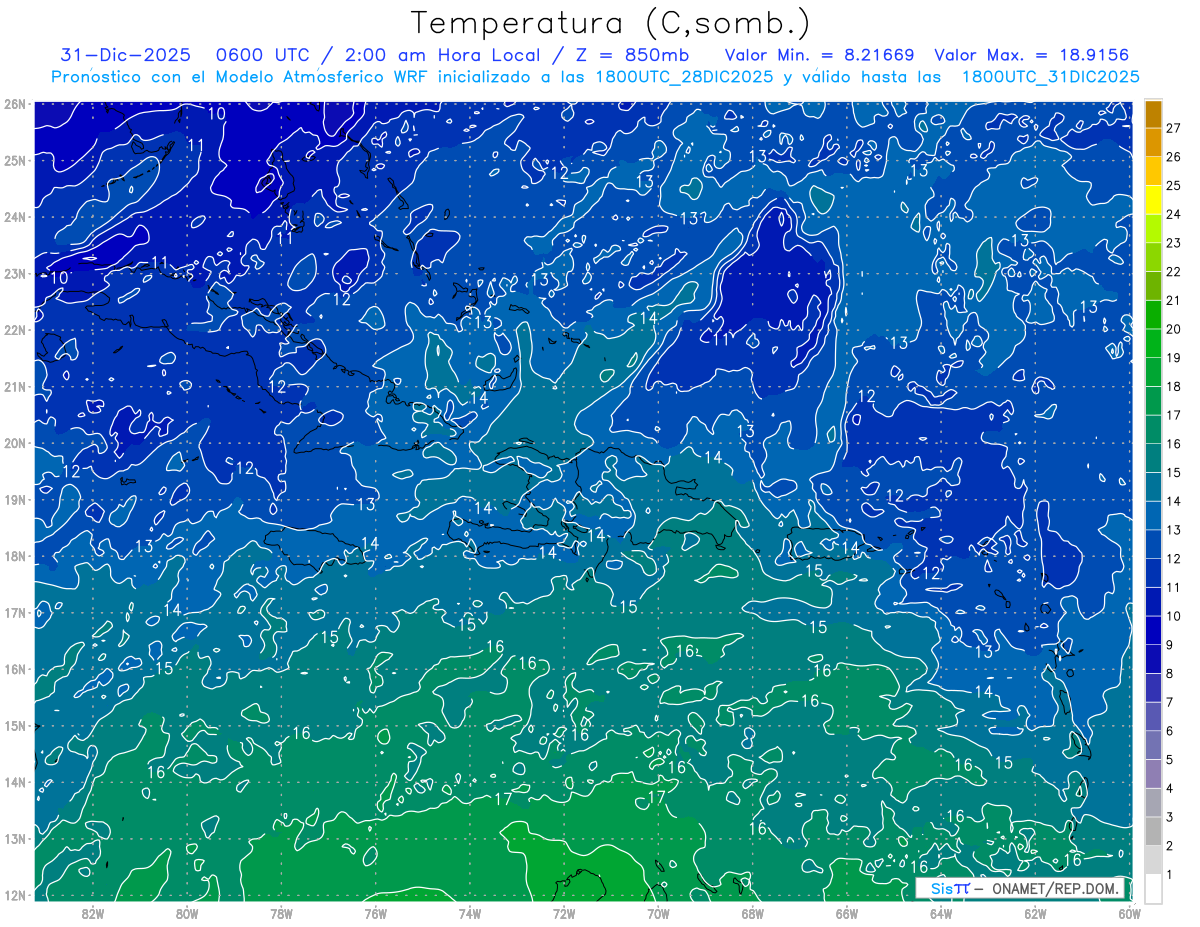The height and width of the screenshot is (927, 1200).
Task: Click the 15N latitude axis label
Action: click(14, 725)
